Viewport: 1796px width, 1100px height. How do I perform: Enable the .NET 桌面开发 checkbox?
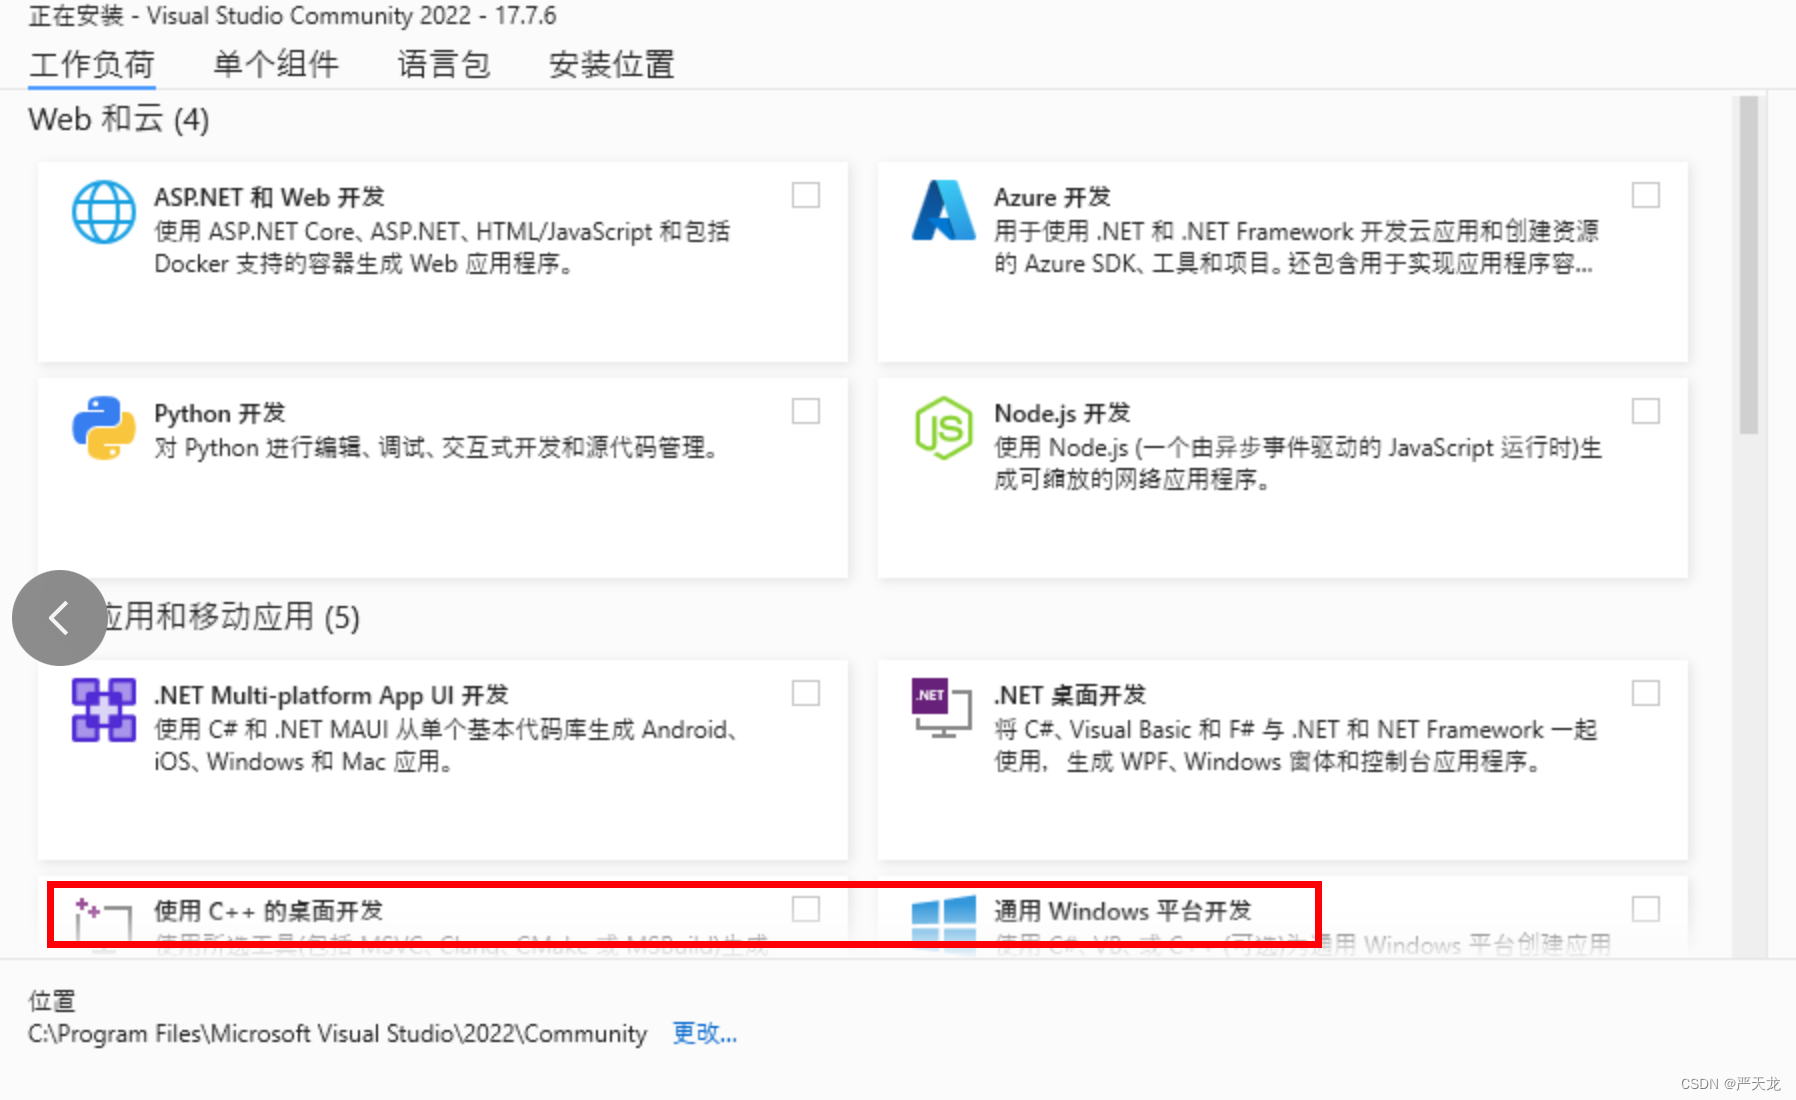tap(1646, 693)
